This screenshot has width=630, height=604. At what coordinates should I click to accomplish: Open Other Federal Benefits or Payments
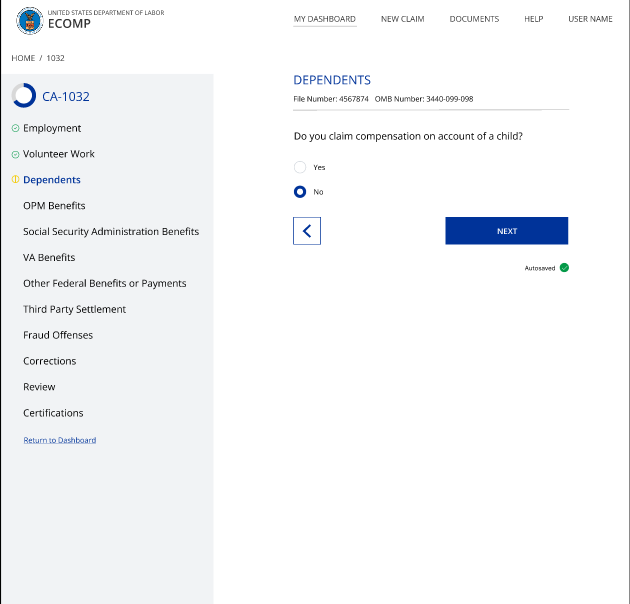point(104,283)
